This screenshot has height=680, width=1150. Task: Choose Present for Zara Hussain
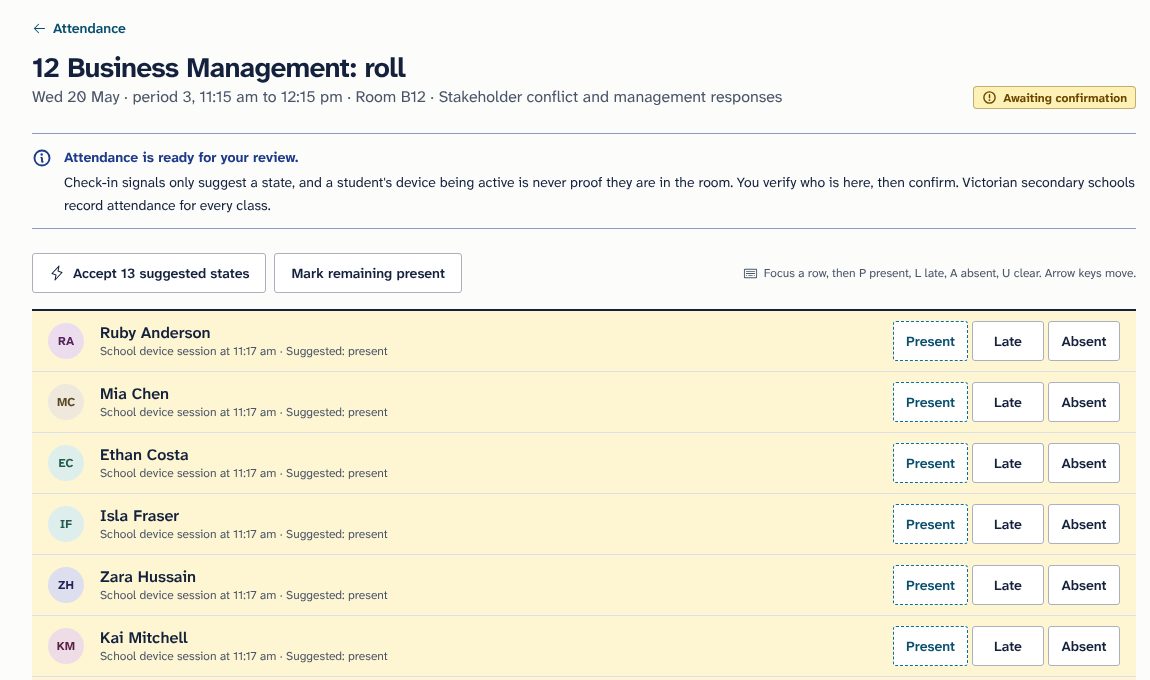coord(930,585)
